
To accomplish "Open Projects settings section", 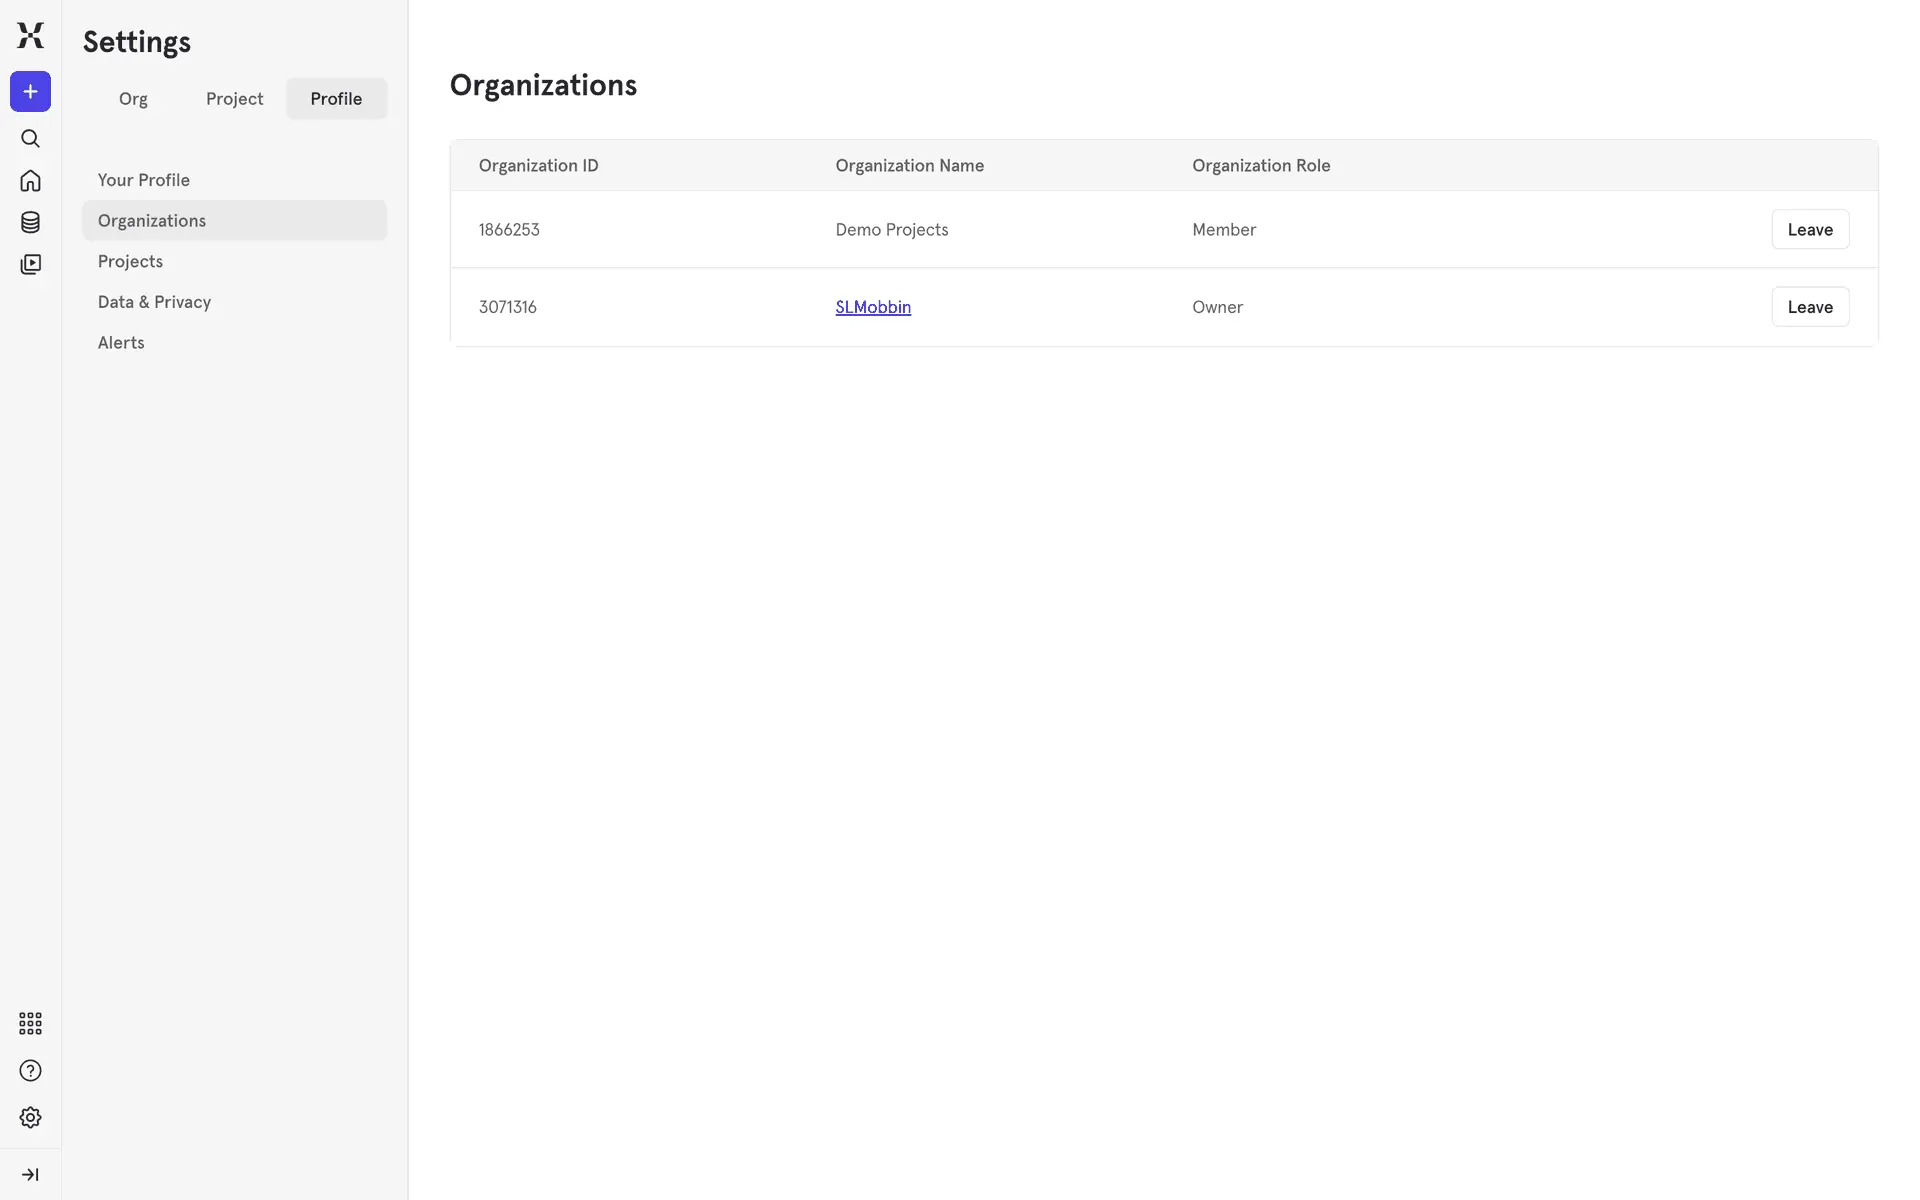I will click(x=130, y=261).
